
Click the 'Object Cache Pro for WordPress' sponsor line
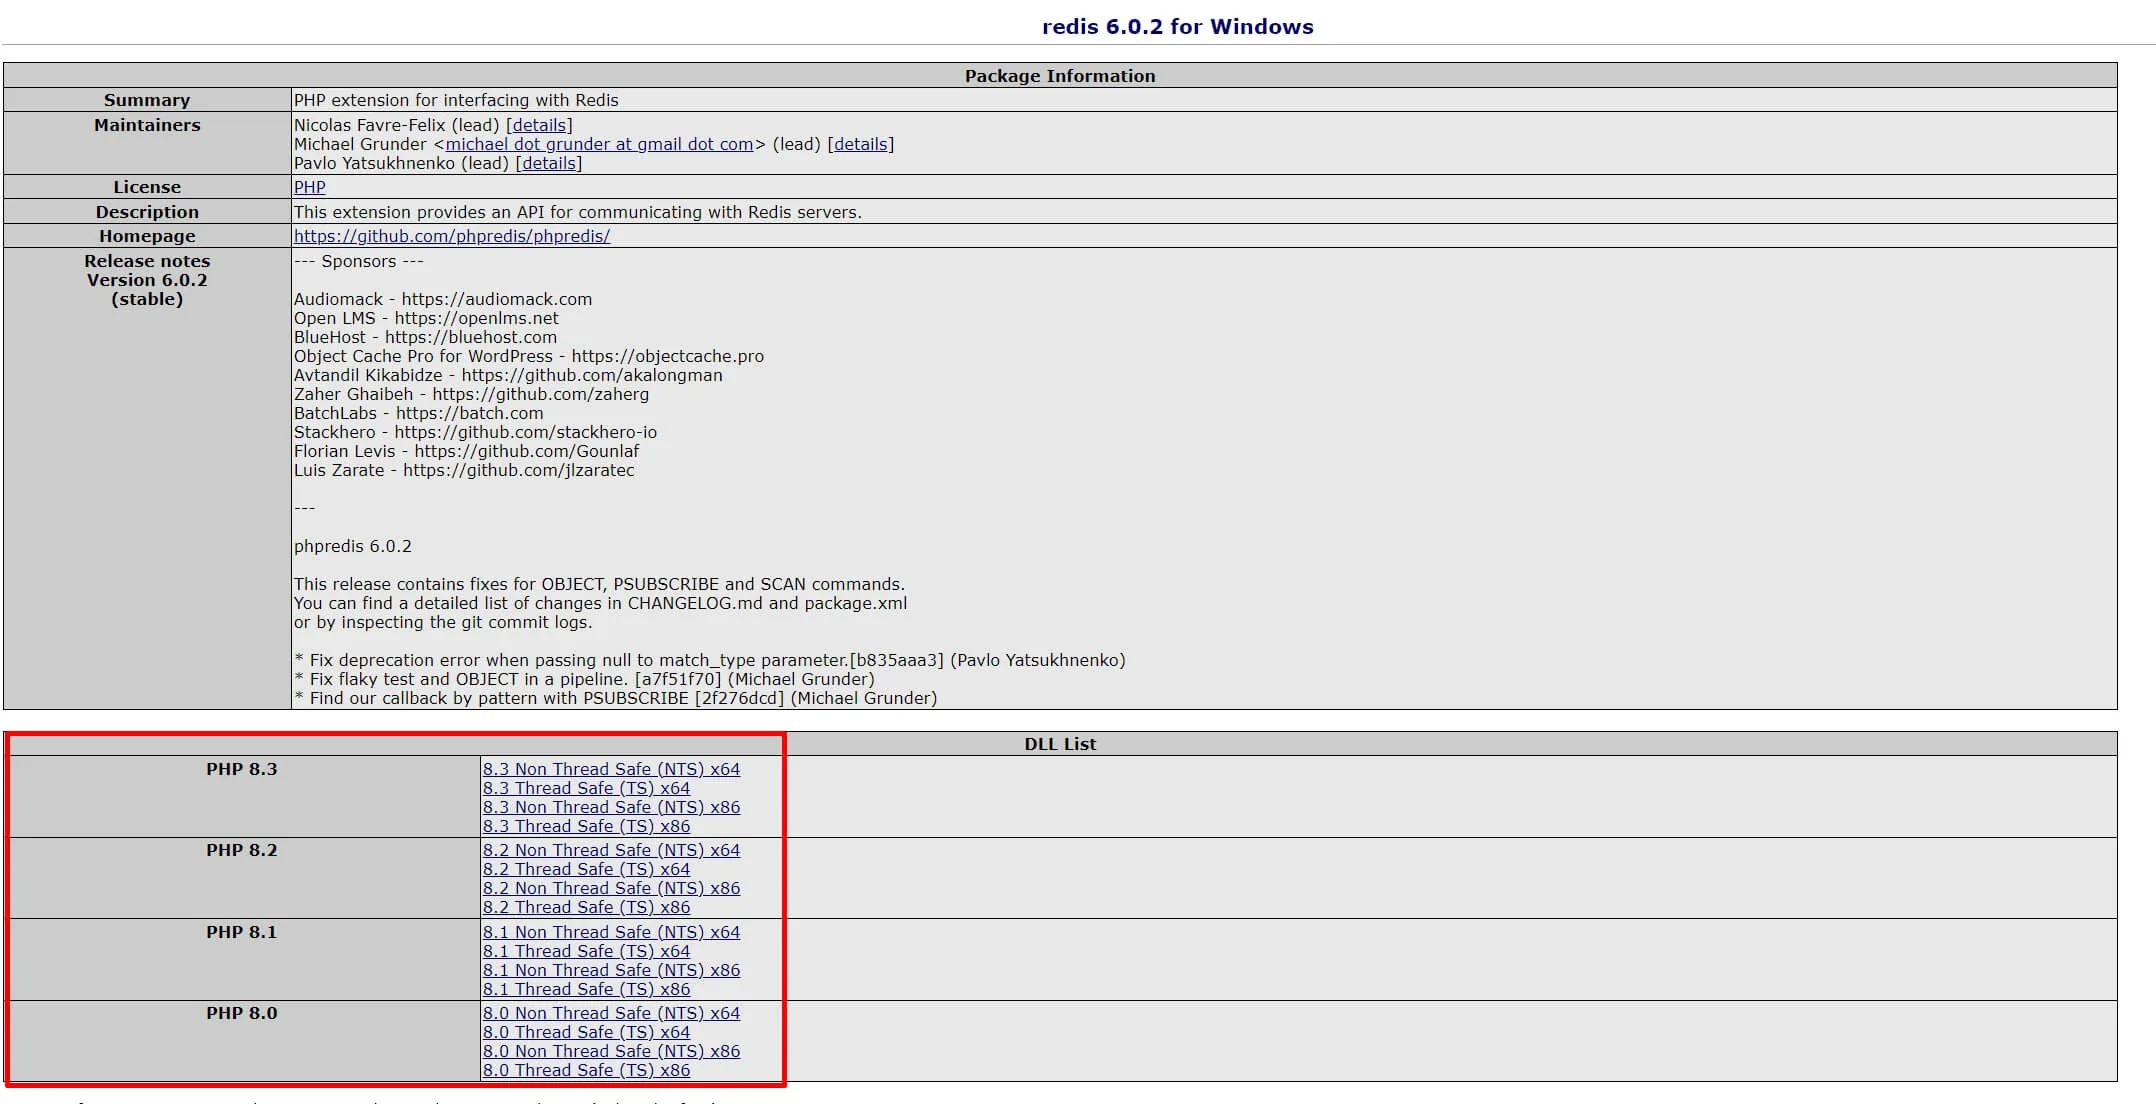[x=529, y=356]
